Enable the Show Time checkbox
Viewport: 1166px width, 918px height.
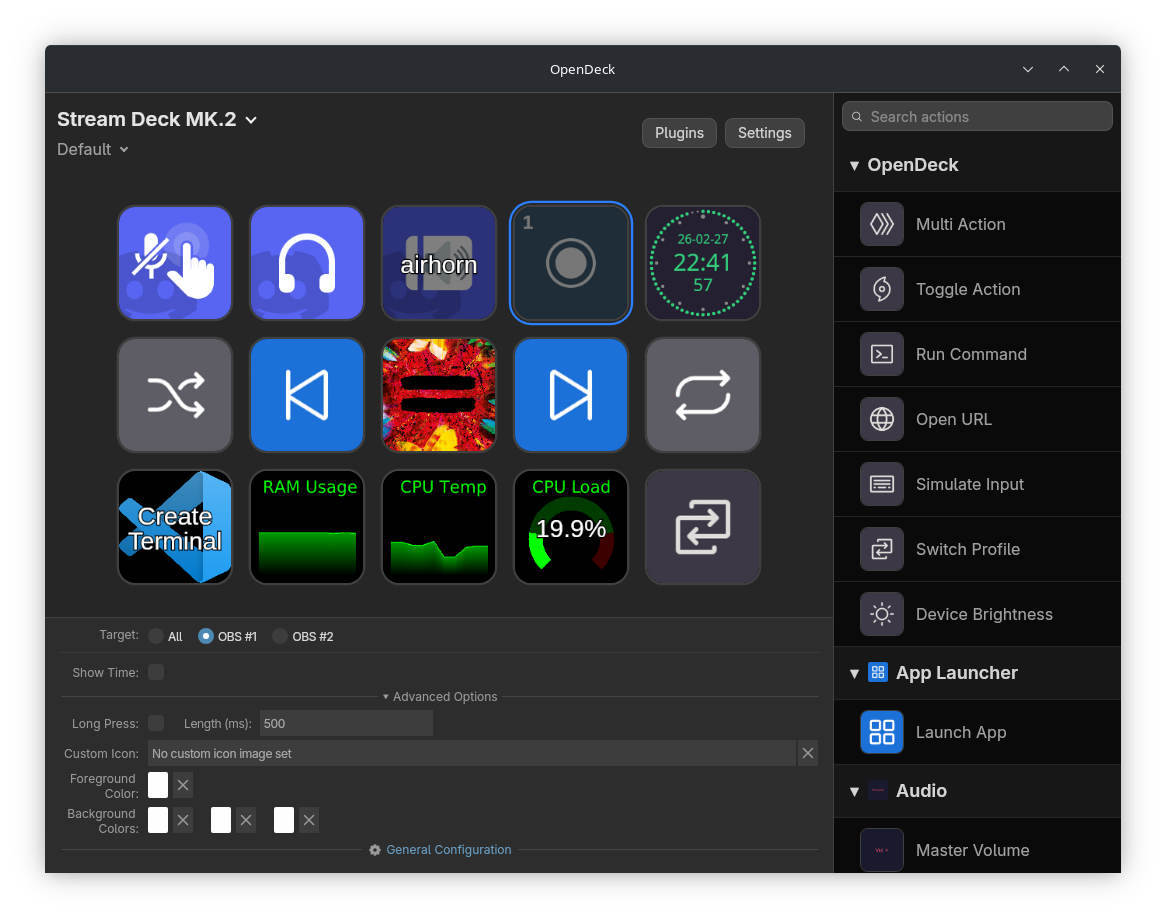[156, 672]
